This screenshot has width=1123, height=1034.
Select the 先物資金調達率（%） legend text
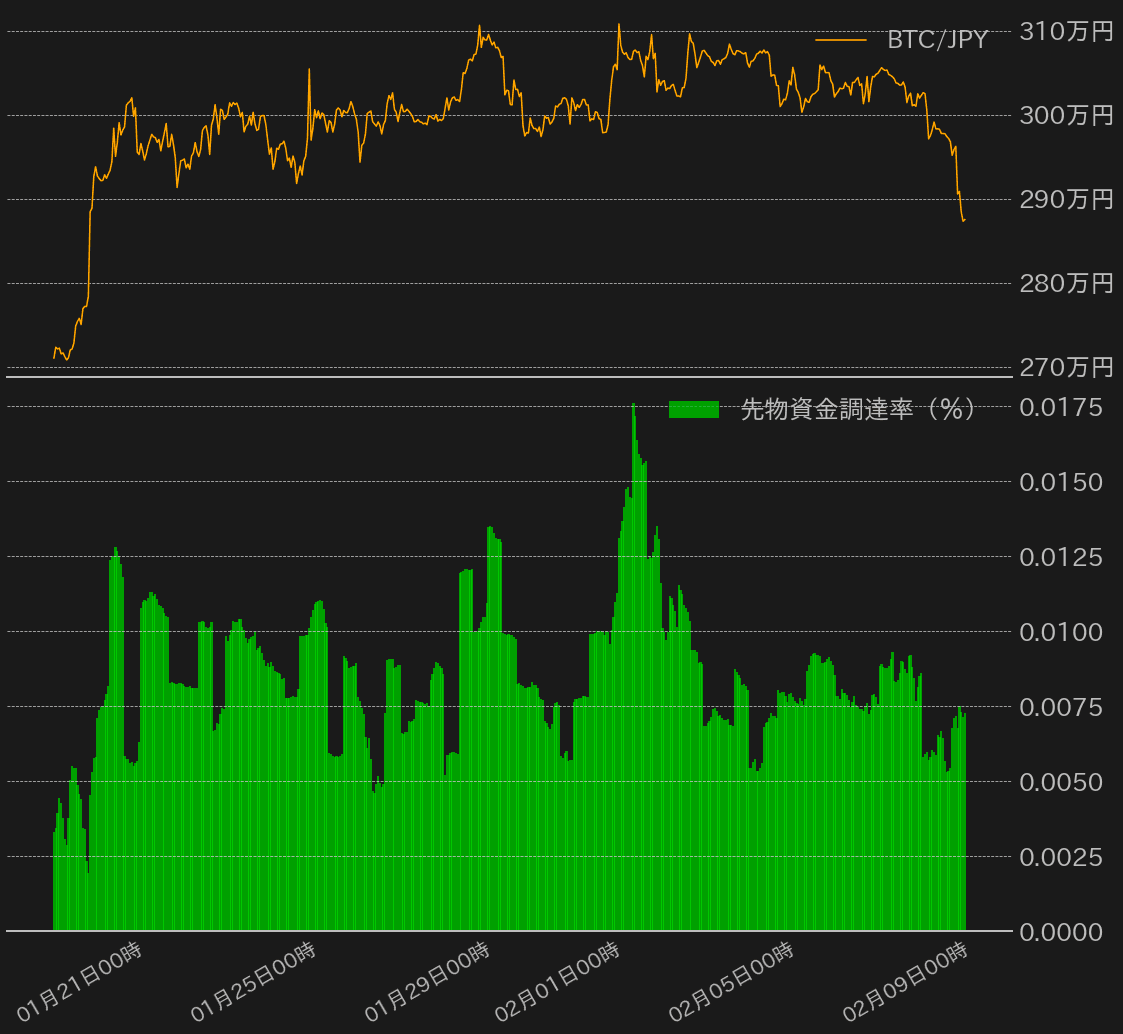[x=858, y=409]
